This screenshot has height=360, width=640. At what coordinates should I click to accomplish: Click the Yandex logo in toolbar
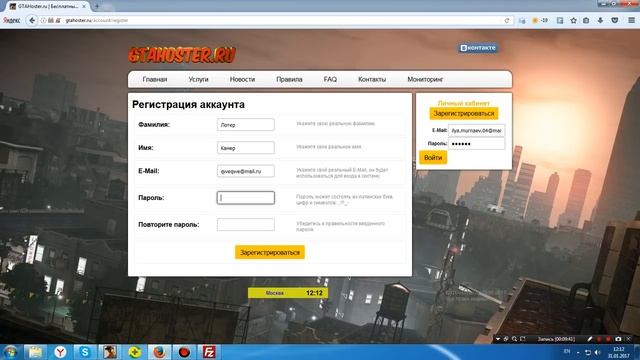11,20
